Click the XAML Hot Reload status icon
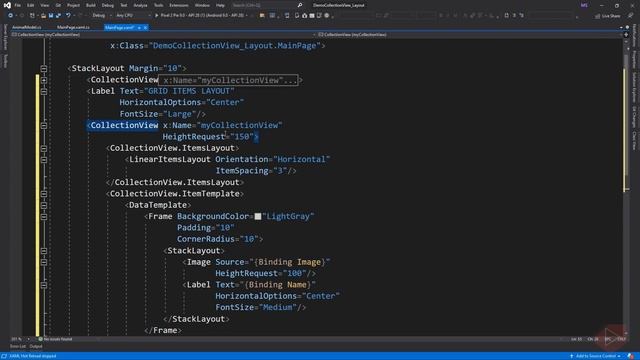 [4, 356]
